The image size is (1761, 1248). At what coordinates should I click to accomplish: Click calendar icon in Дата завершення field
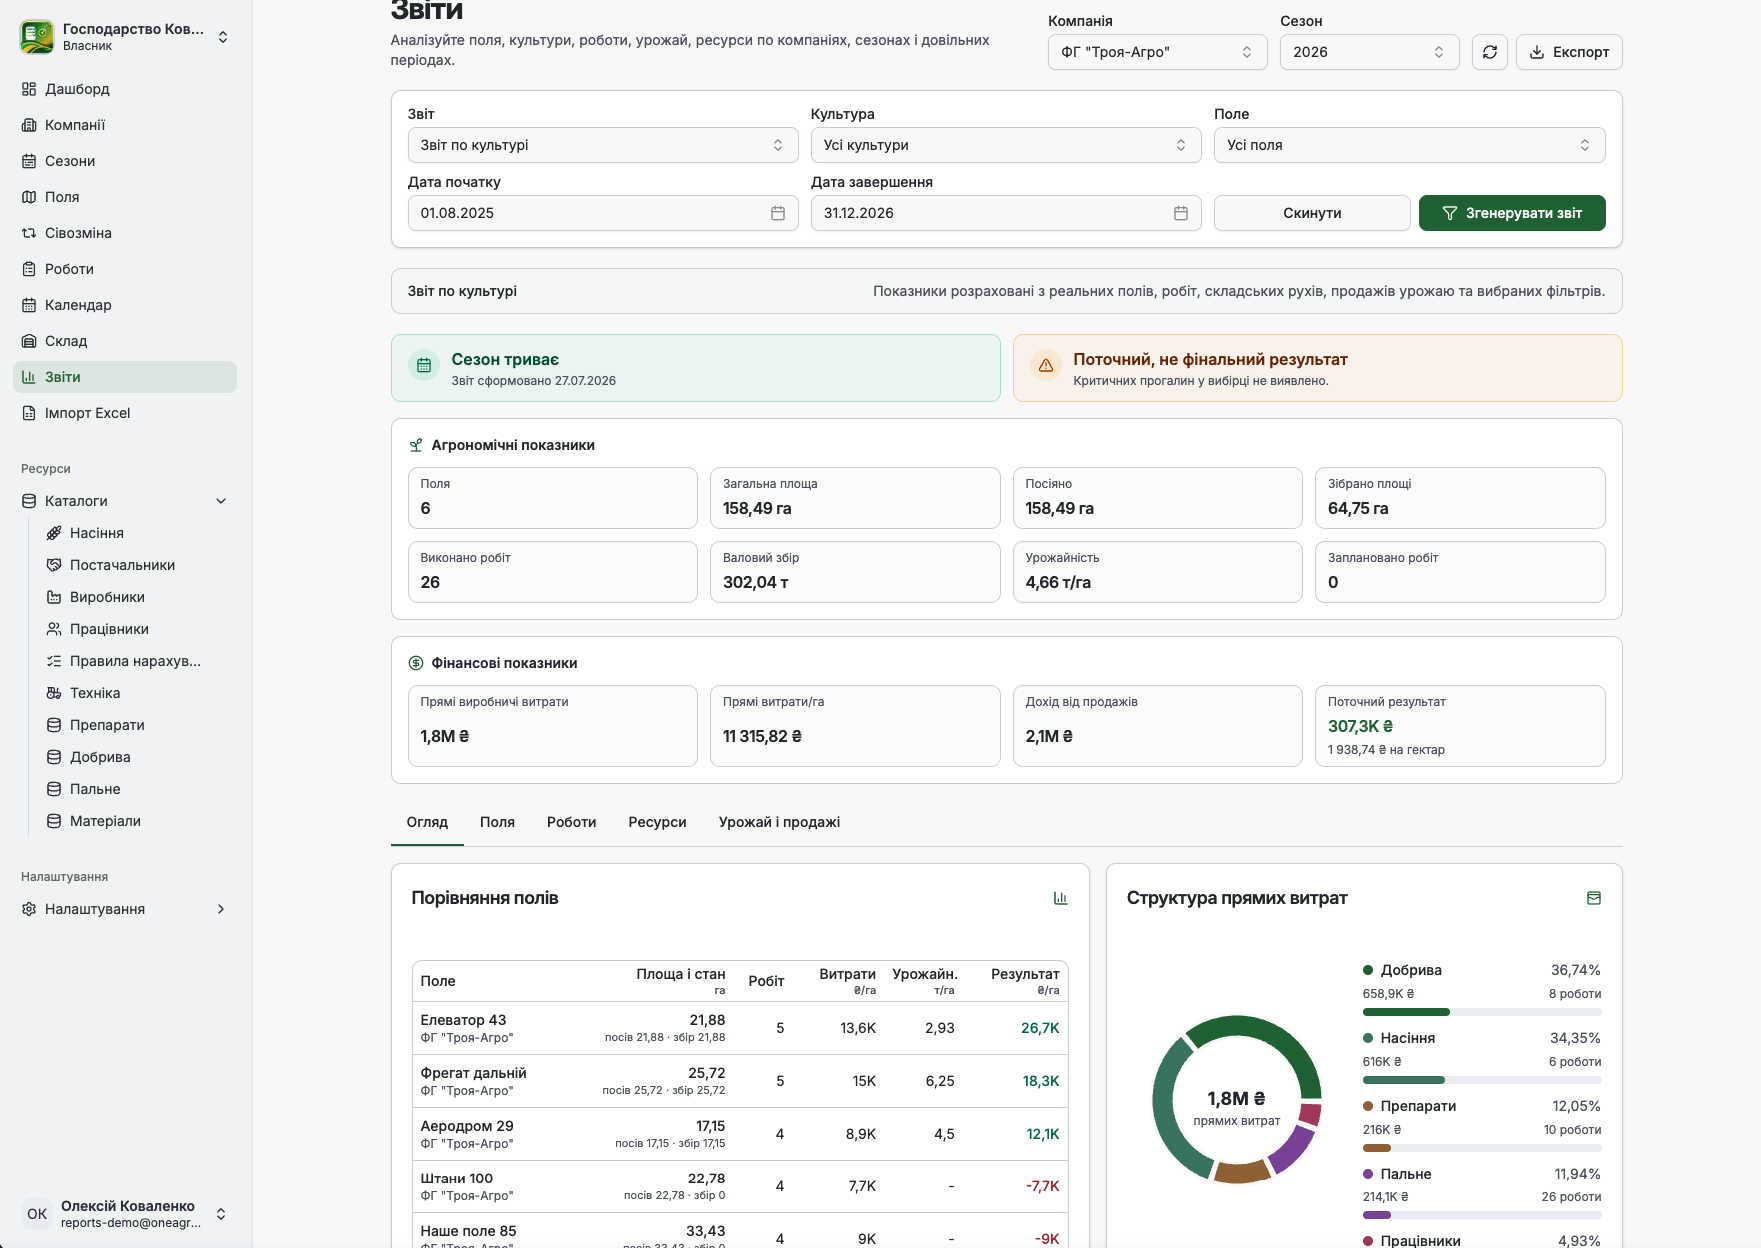(x=1181, y=213)
